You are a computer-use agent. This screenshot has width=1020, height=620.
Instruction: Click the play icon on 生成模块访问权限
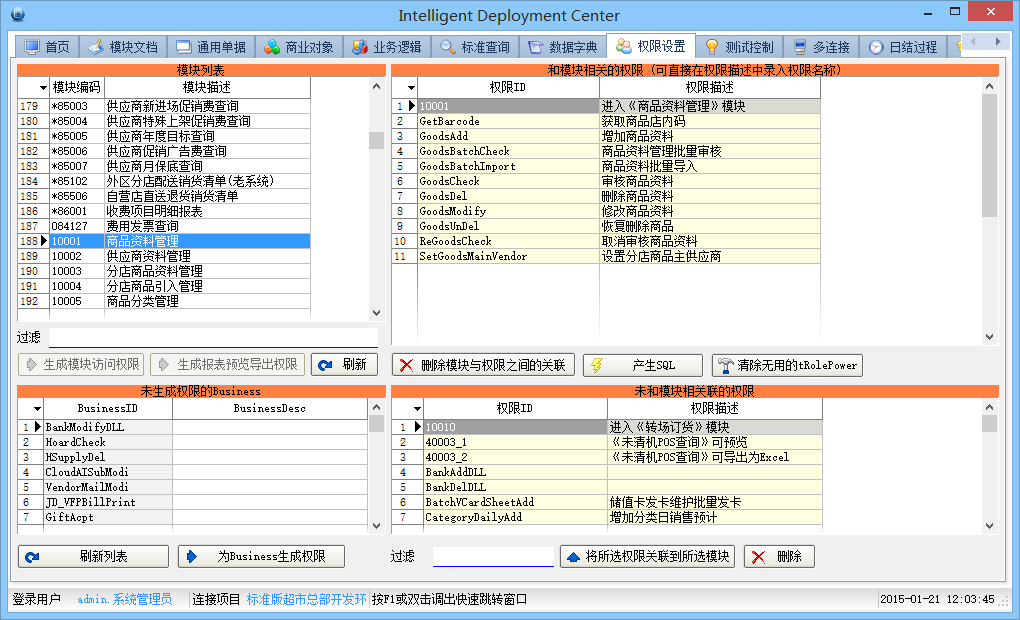(x=31, y=364)
